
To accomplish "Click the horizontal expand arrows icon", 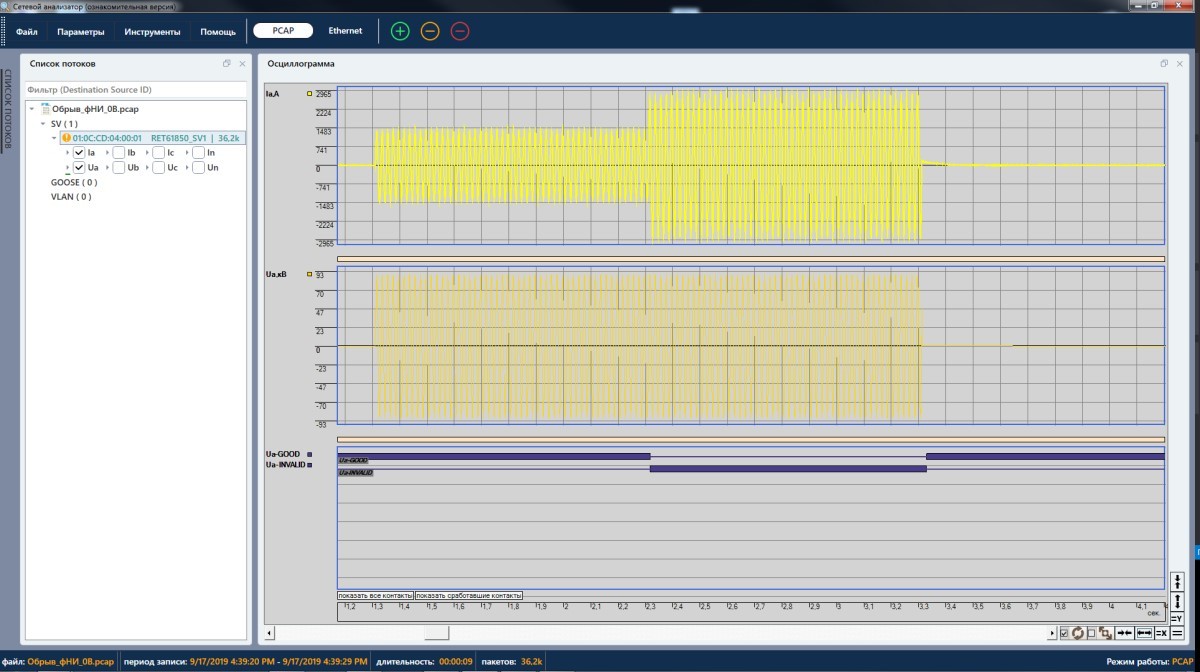I will point(1144,633).
